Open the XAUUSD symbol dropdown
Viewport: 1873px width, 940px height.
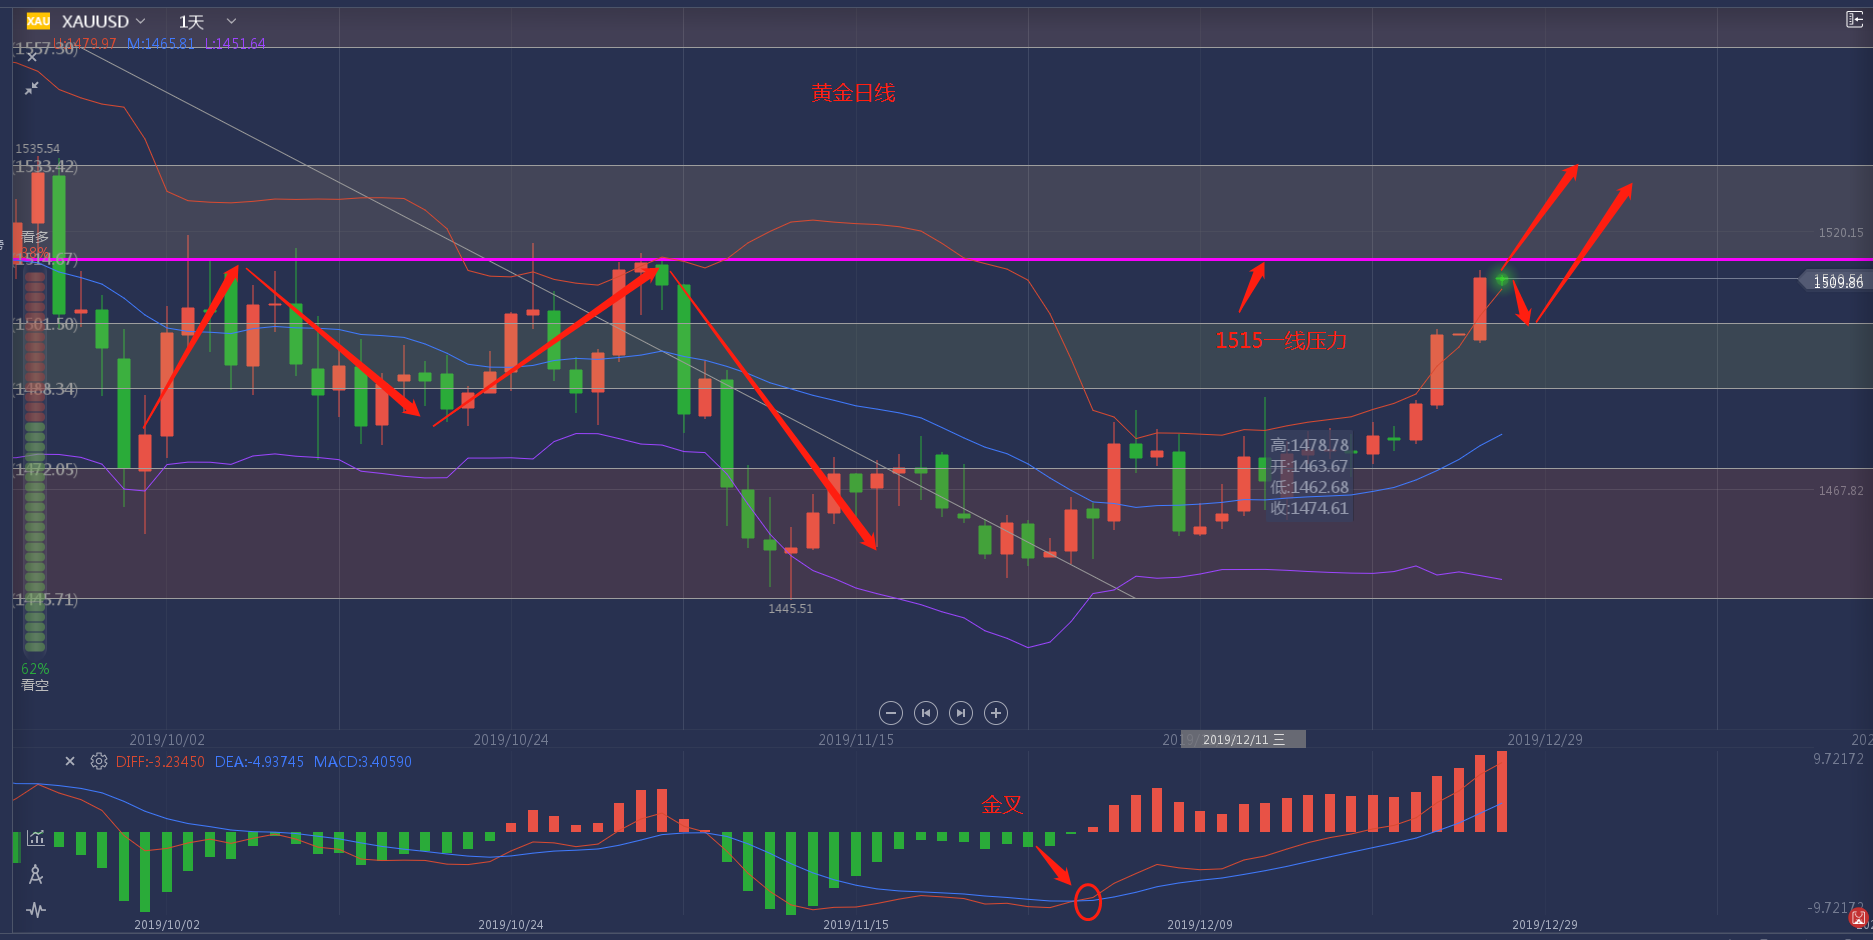click(x=103, y=21)
